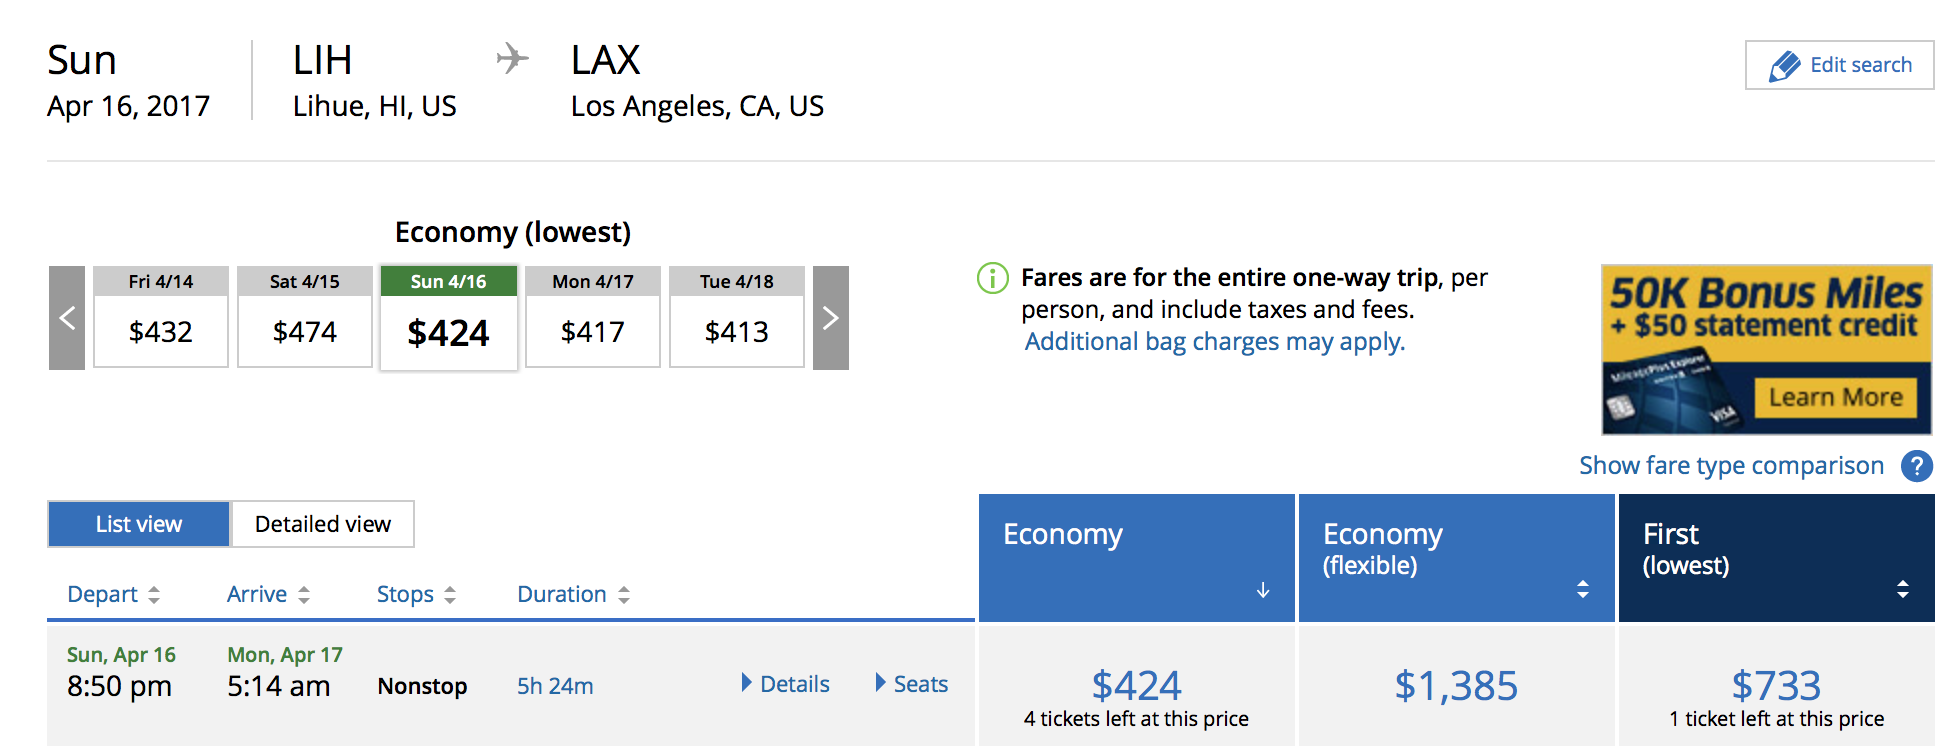Click the right arrow for later dates
The image size is (1954, 756).
830,318
